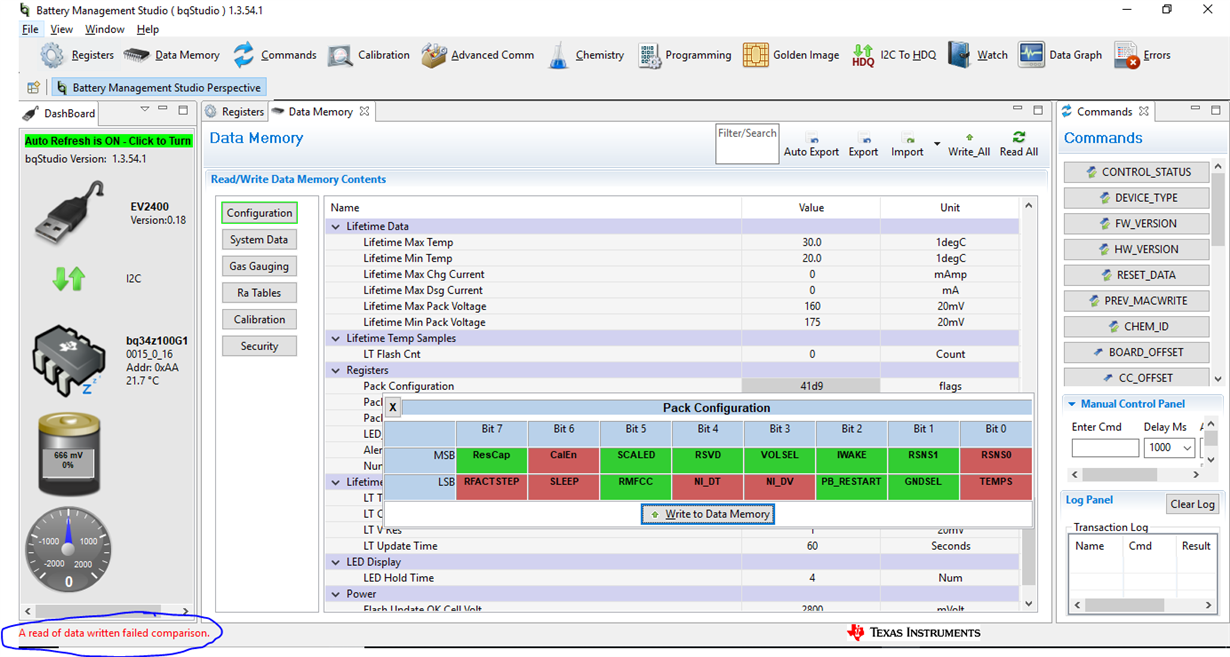Click the Filter/Search input field
The image size is (1230, 657).
coord(747,144)
